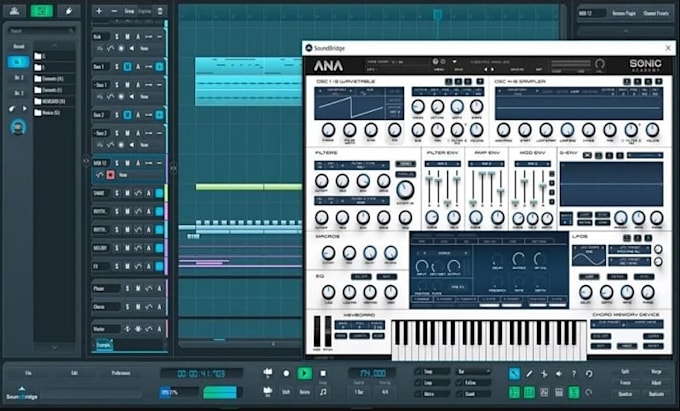Toggle the Metro metronome checkbox
Screen dimensions: 680x411
tap(418, 394)
